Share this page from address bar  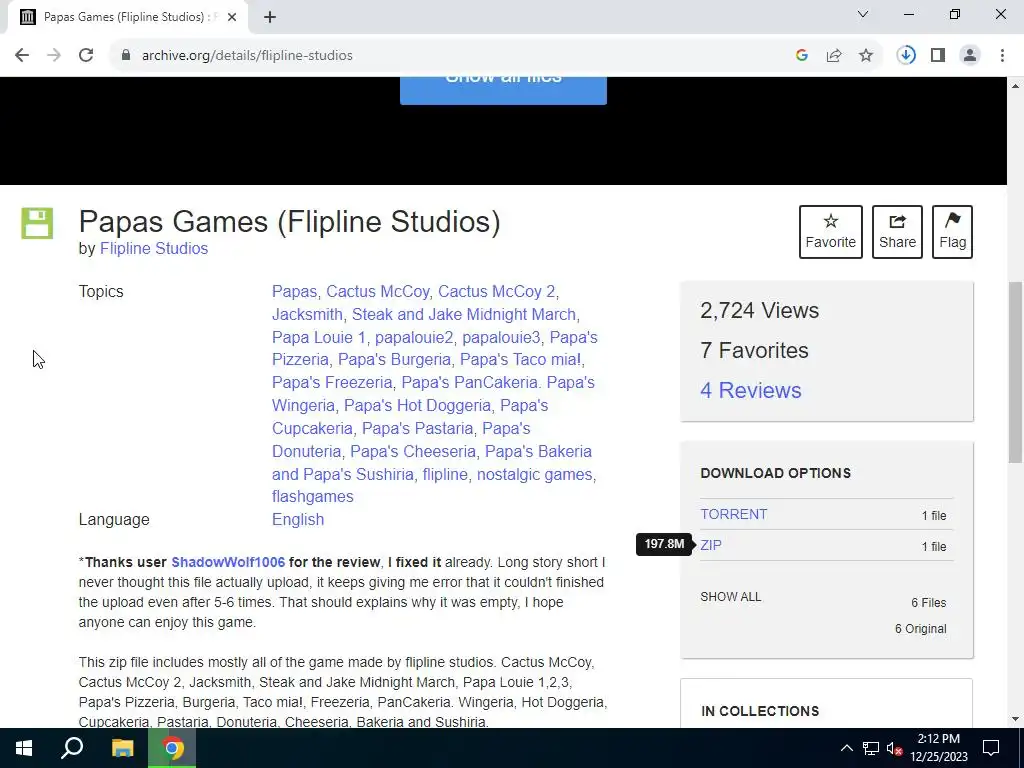click(x=834, y=56)
